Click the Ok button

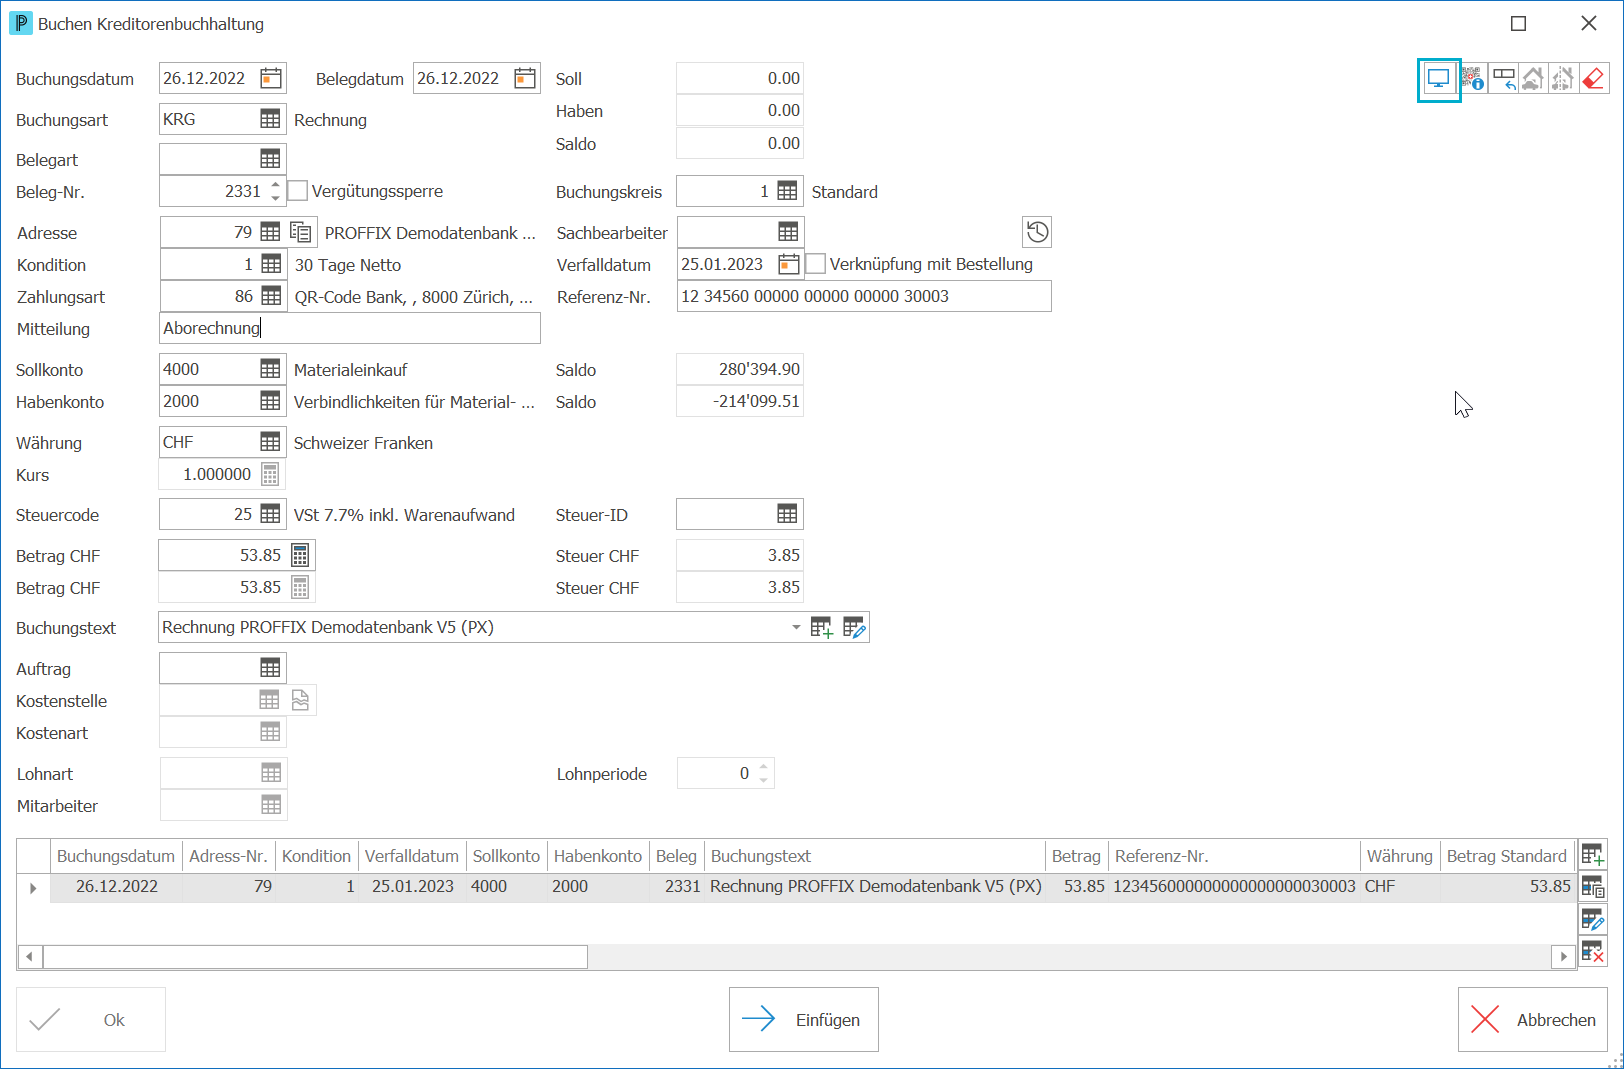[91, 1019]
